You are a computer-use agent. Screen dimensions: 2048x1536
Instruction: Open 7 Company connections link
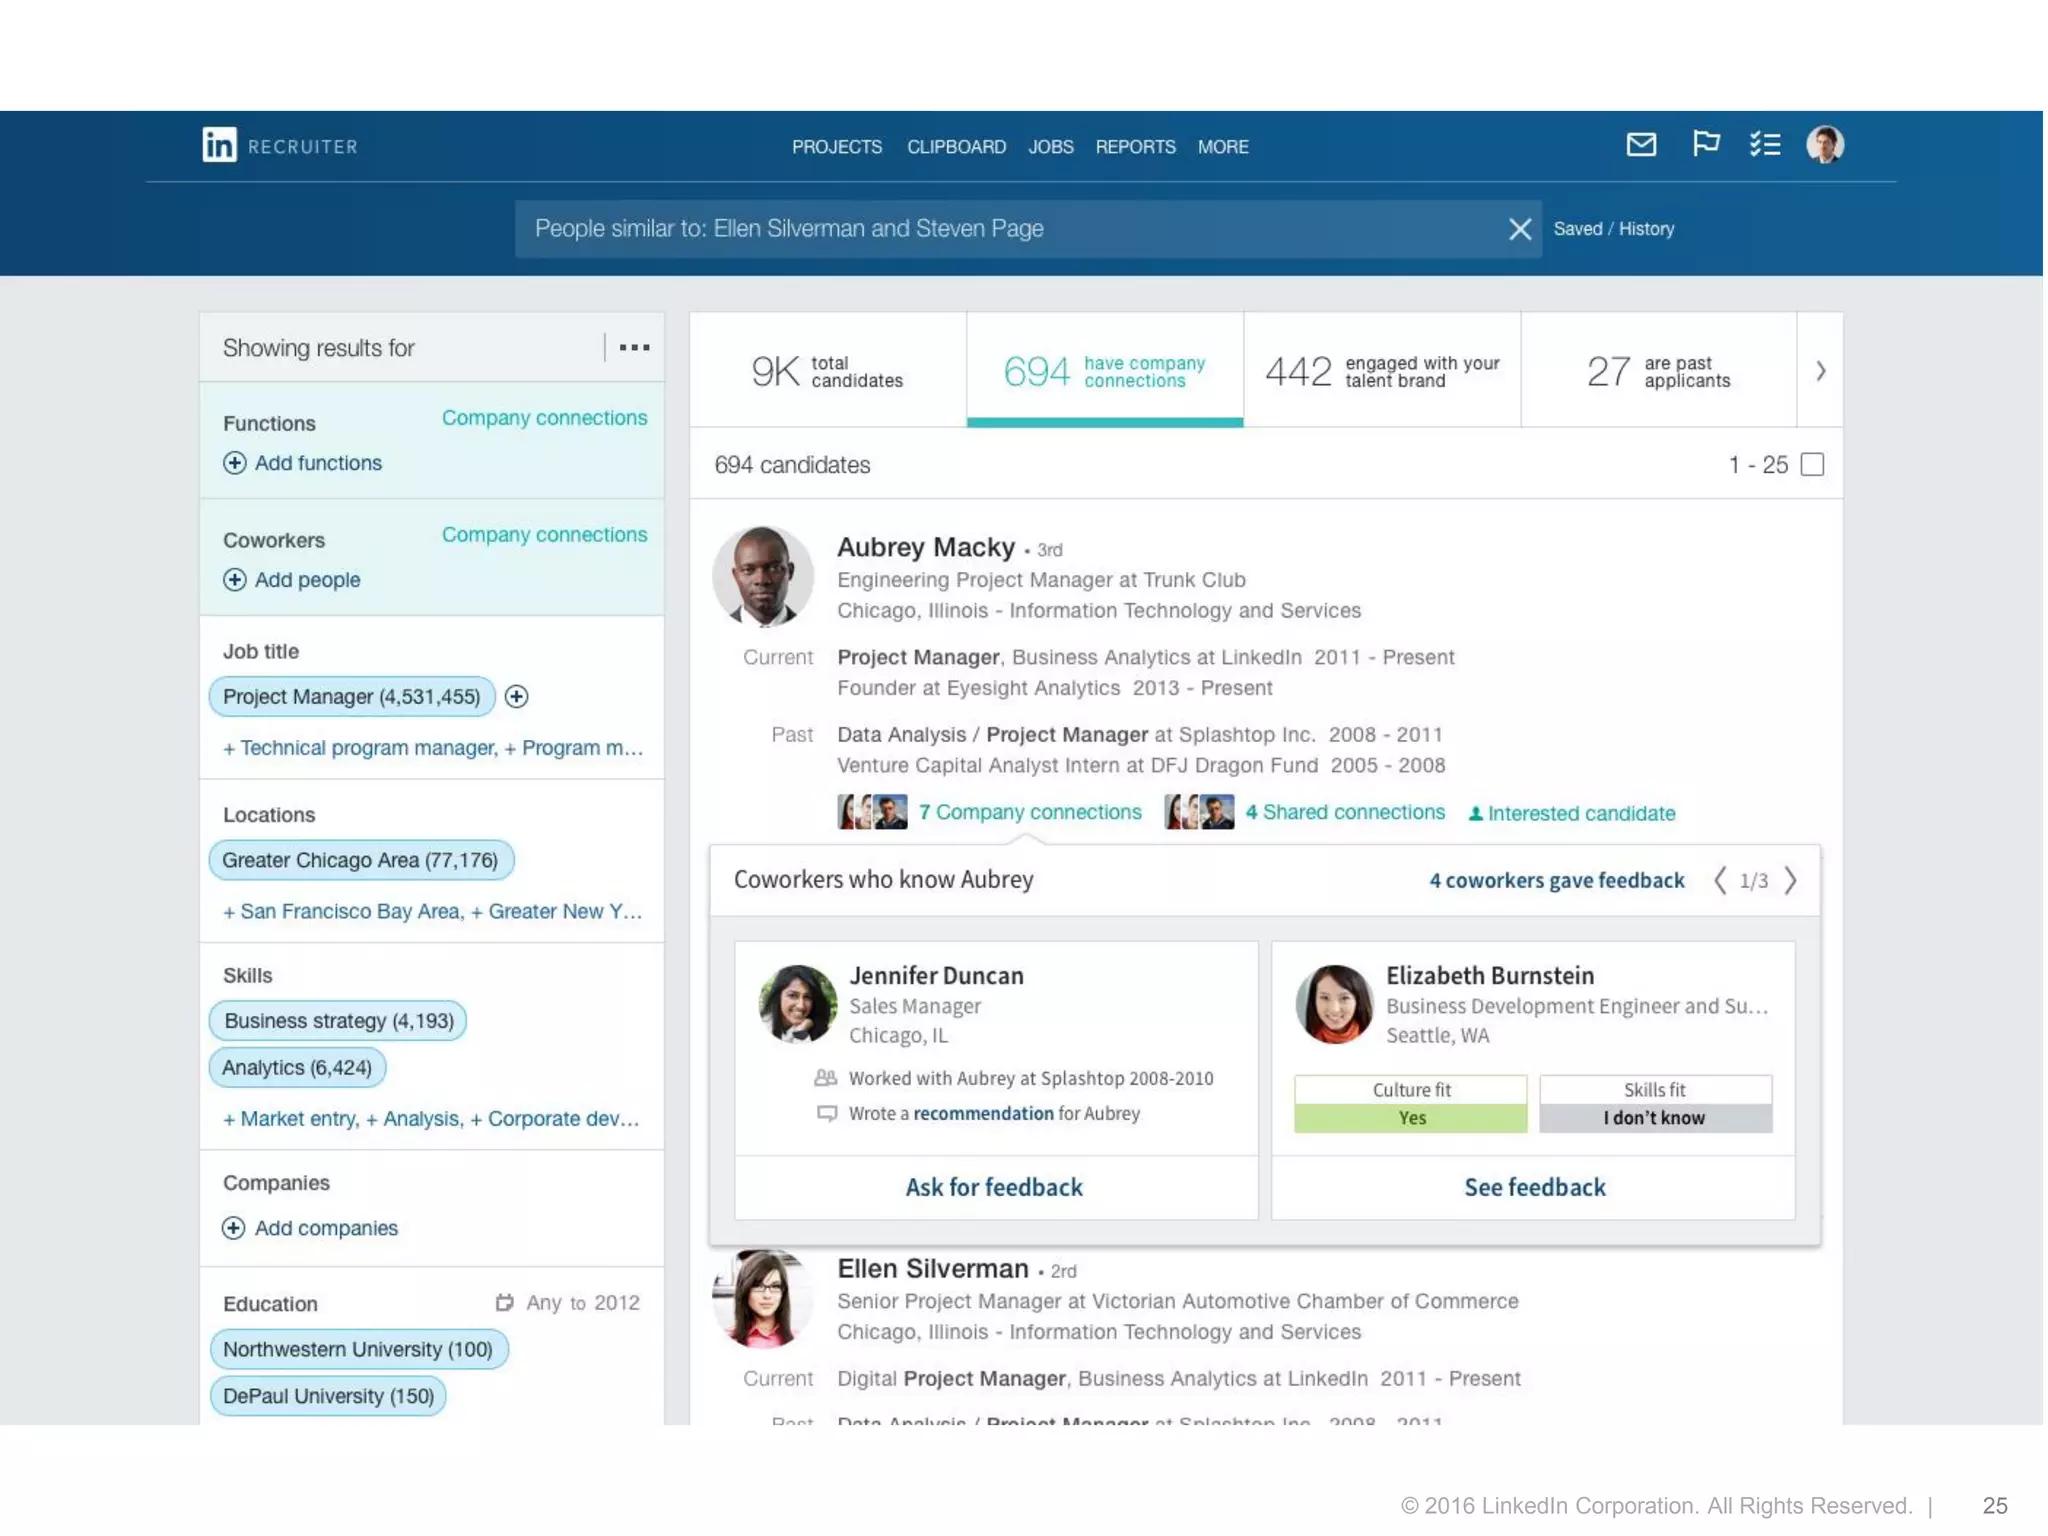coord(1030,812)
